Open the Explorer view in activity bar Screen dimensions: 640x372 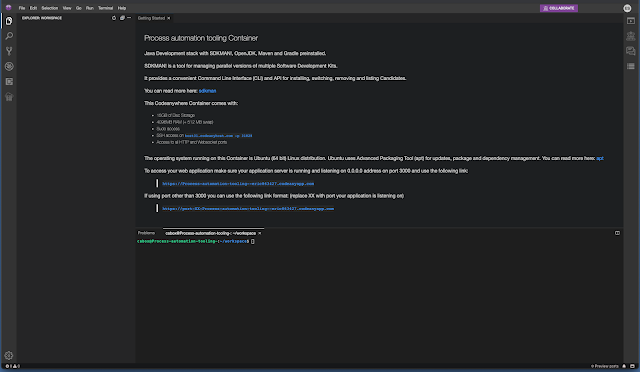click(x=9, y=21)
